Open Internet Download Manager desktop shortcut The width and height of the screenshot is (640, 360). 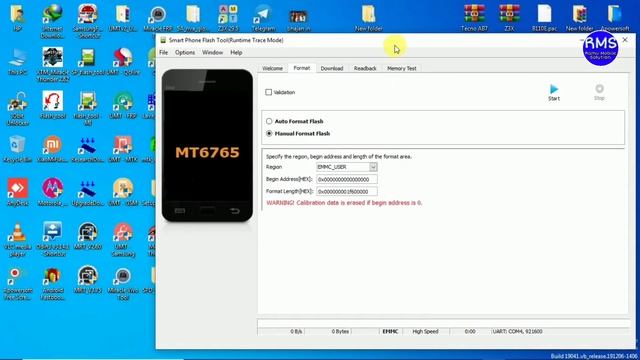[x=52, y=22]
